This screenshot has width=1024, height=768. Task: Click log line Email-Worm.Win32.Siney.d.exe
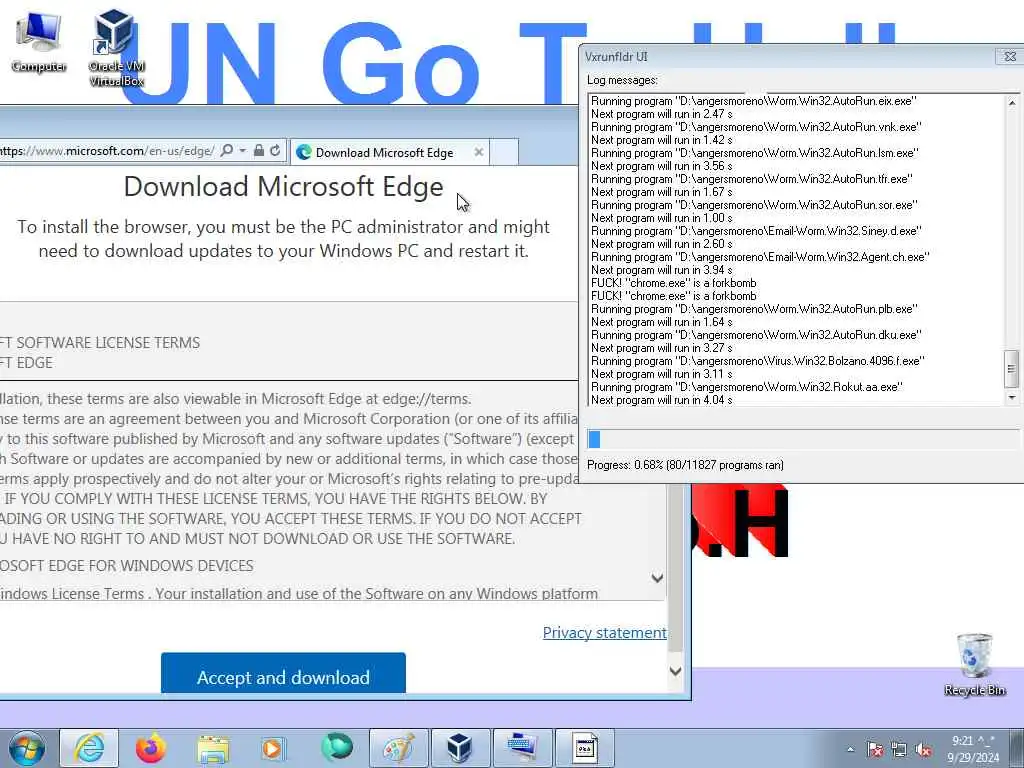pos(756,231)
